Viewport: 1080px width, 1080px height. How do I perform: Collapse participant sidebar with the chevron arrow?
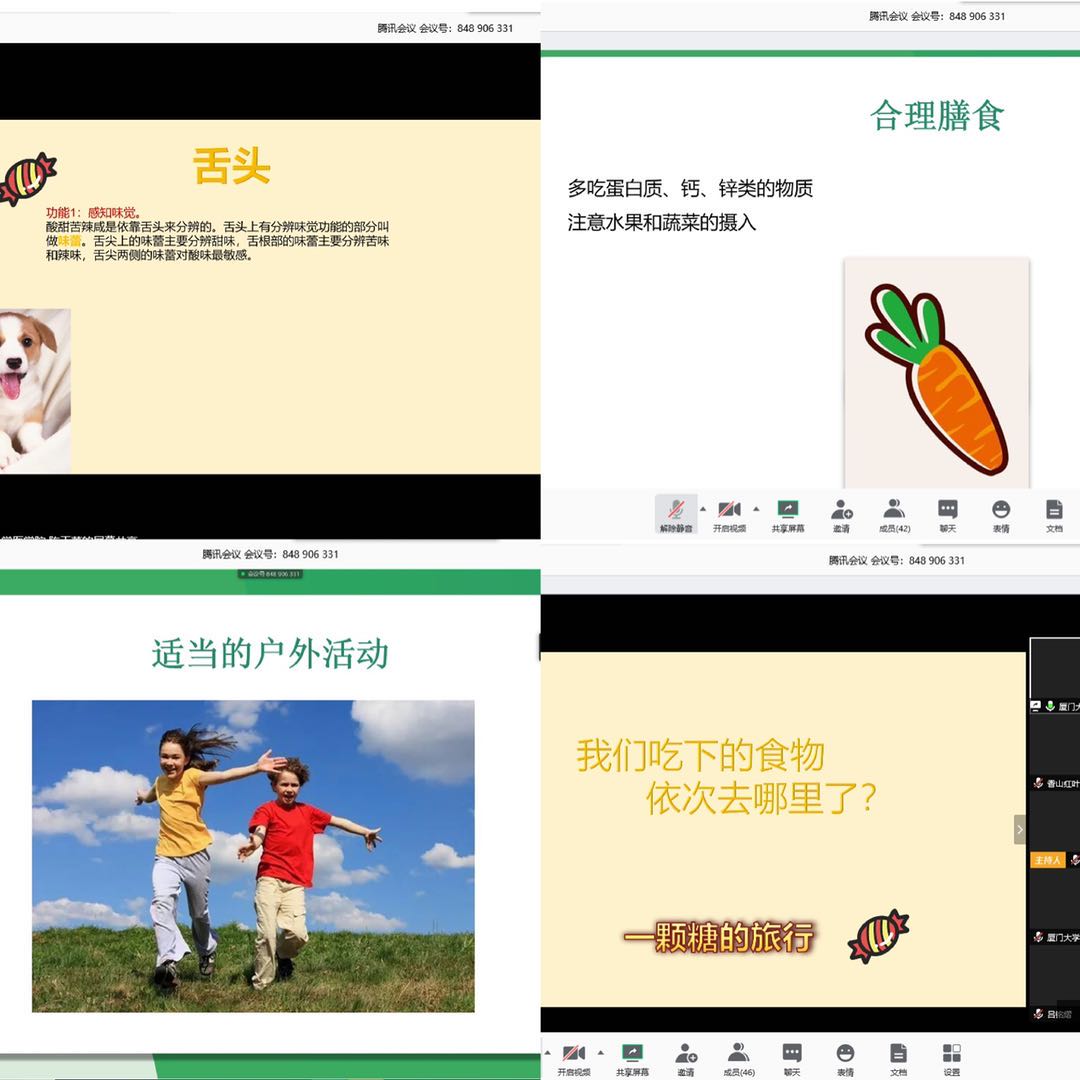click(1019, 829)
